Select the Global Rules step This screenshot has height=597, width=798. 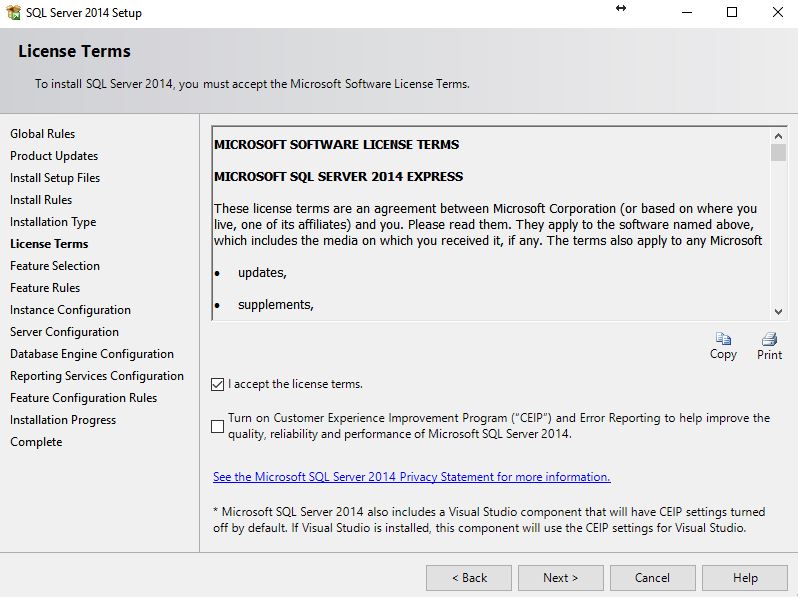43,134
